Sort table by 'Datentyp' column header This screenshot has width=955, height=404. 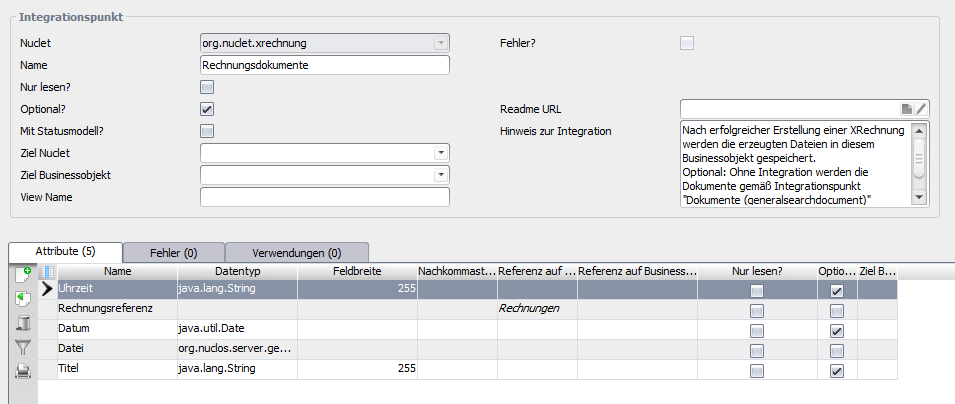[237, 271]
